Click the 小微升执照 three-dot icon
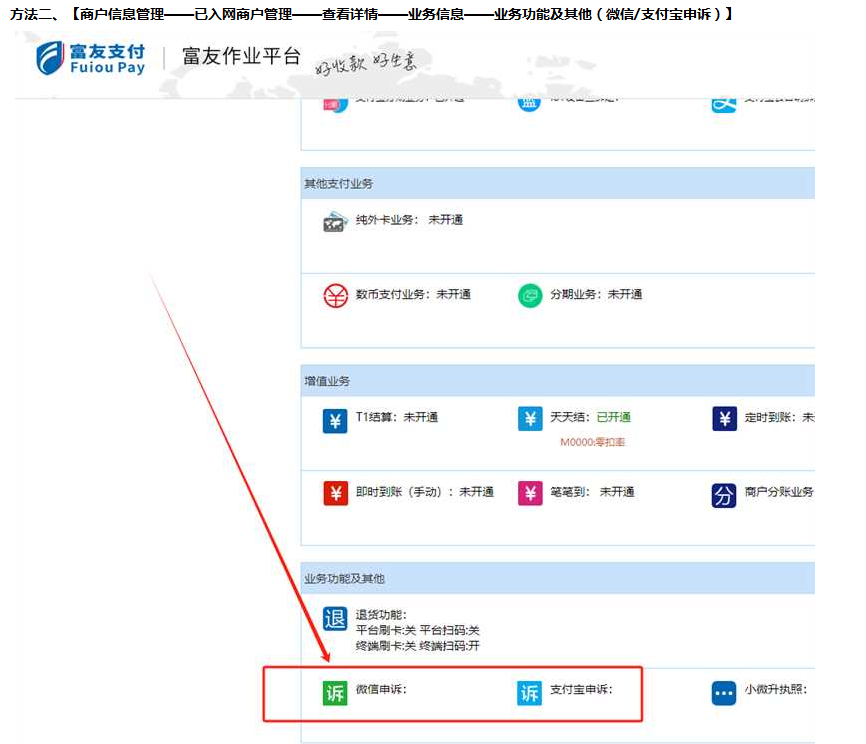 (724, 692)
